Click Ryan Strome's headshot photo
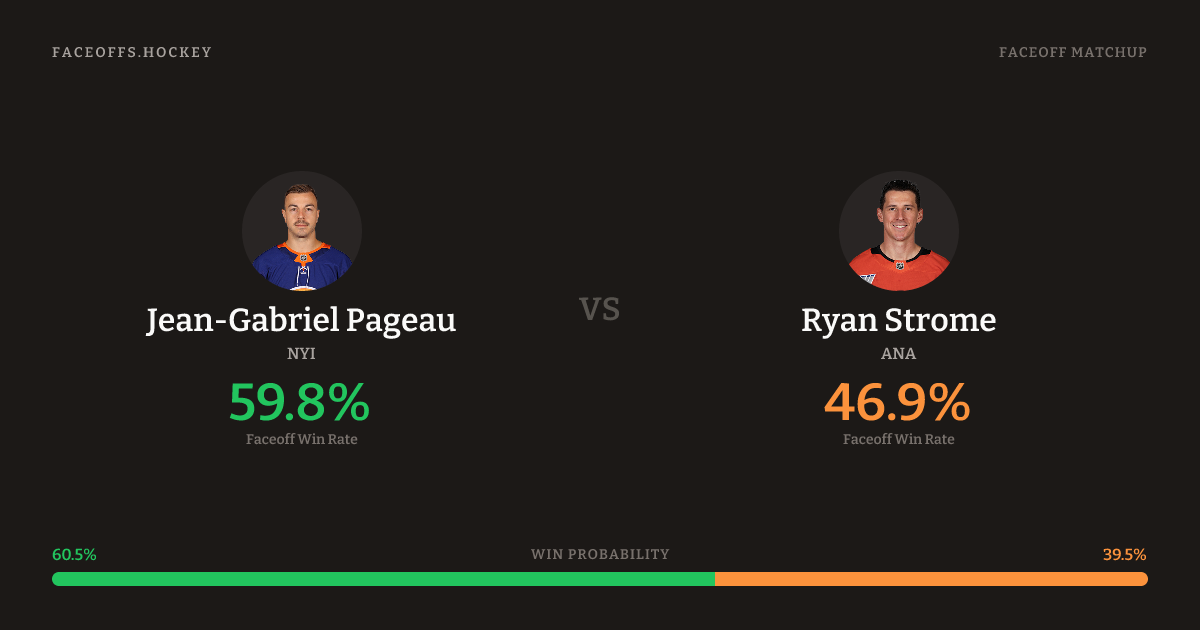Screen dimensions: 1200x630 coord(898,231)
